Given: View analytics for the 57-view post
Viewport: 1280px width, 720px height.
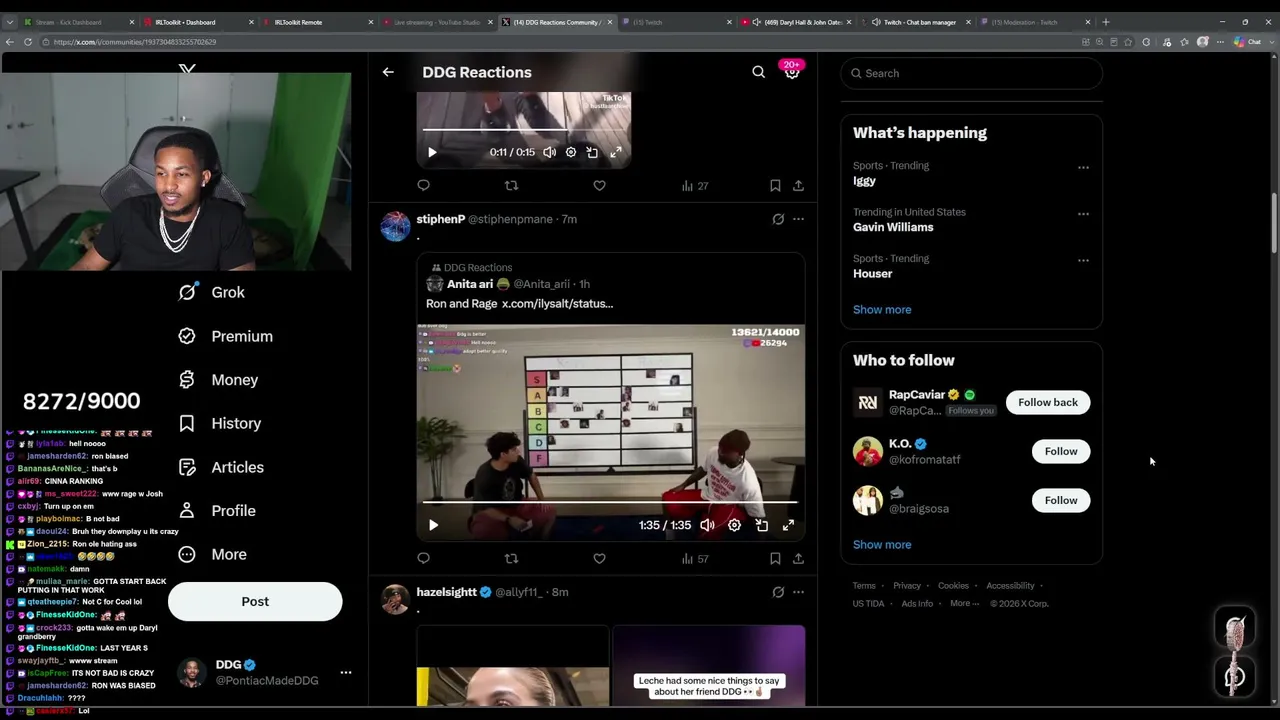Looking at the screenshot, I should pyautogui.click(x=695, y=558).
